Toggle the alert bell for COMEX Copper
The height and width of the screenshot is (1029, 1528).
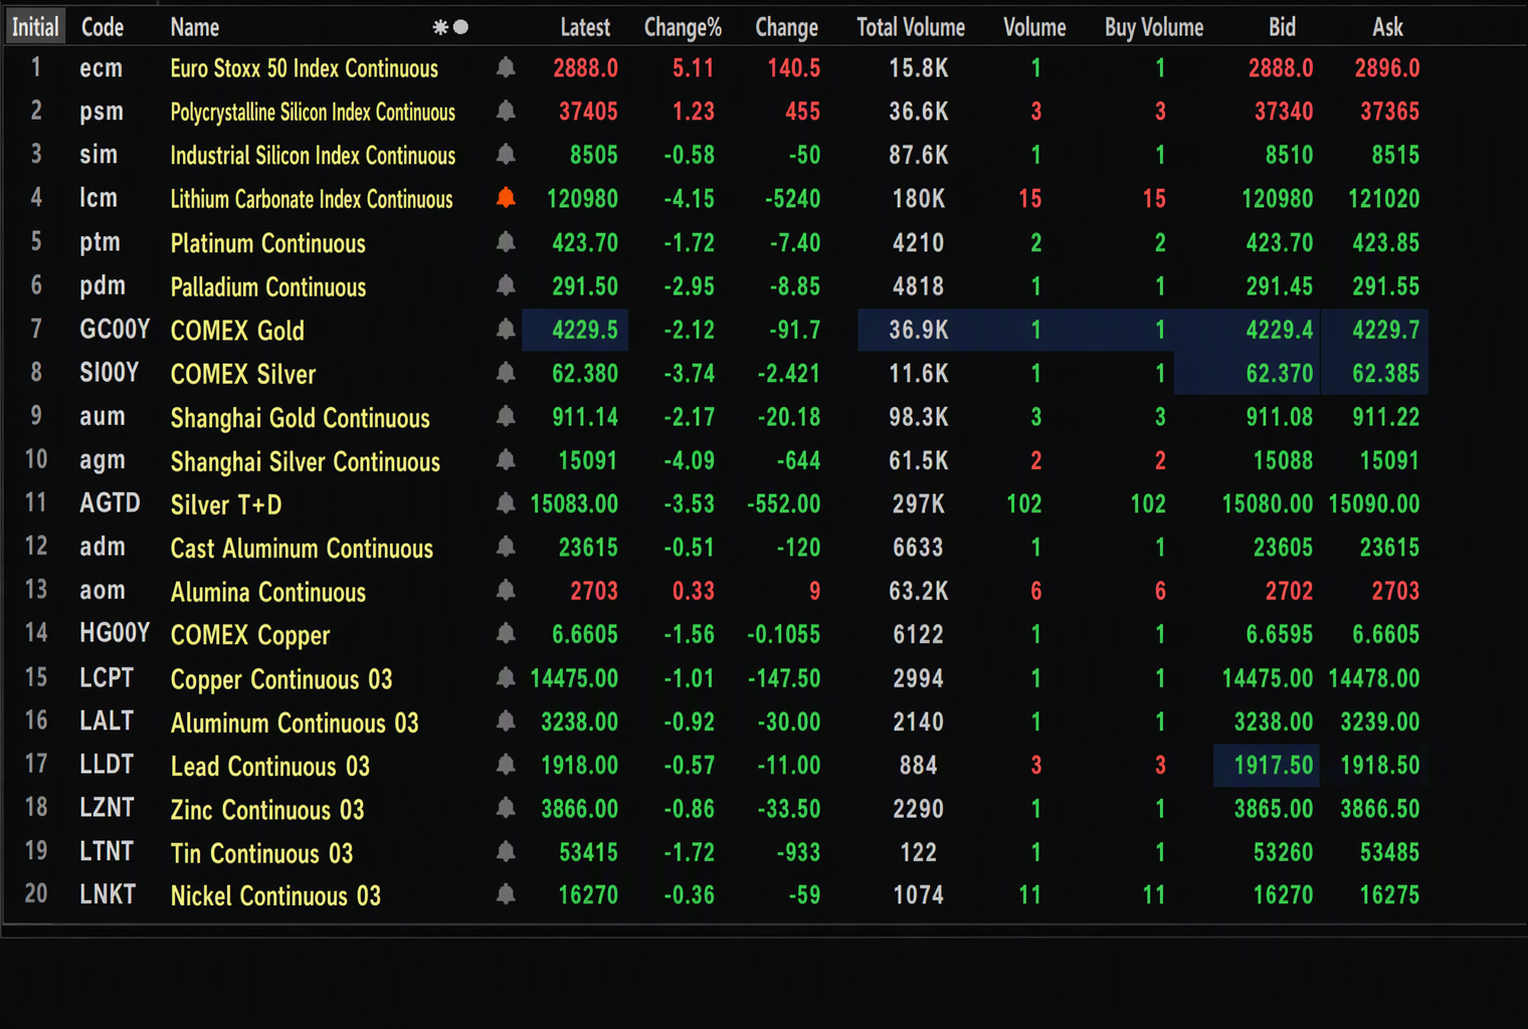506,633
